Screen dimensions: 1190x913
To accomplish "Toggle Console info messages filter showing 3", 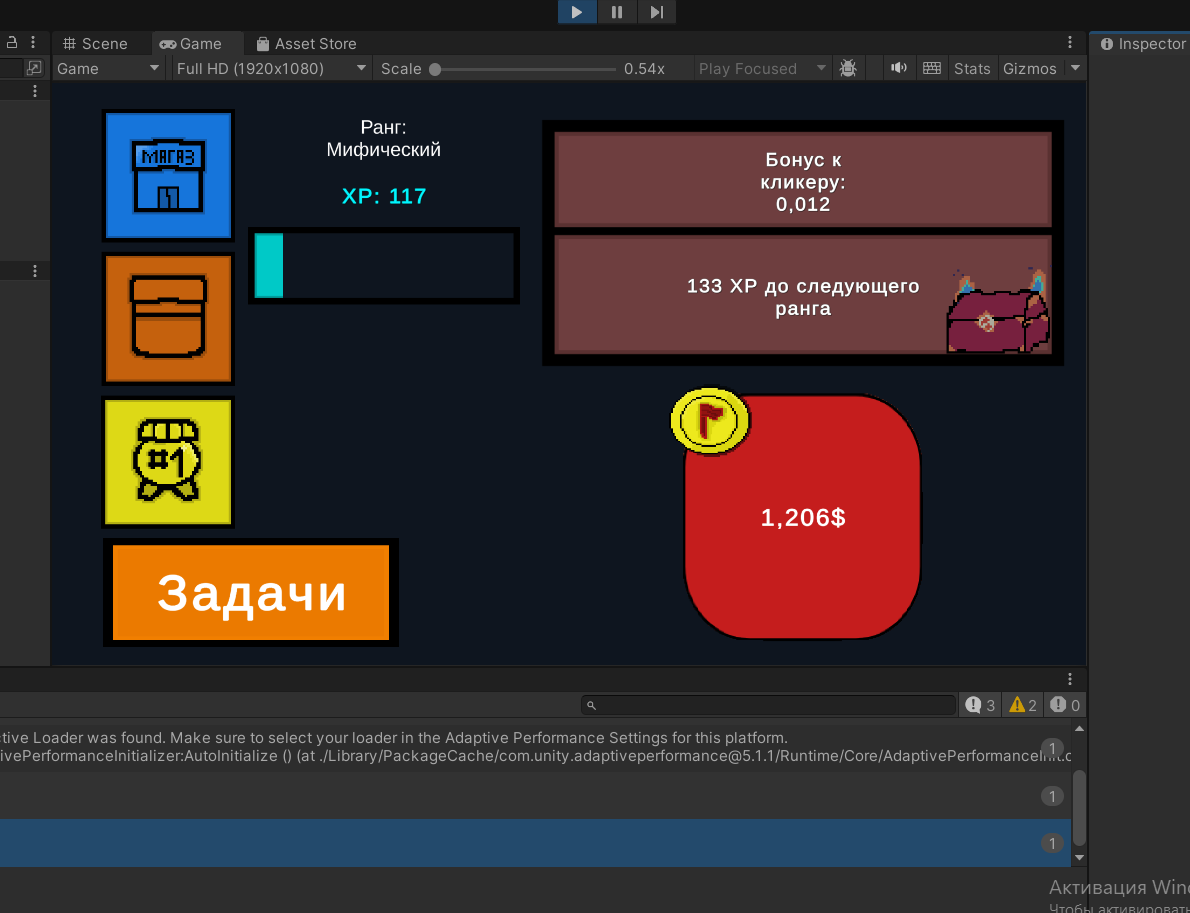I will 981,705.
